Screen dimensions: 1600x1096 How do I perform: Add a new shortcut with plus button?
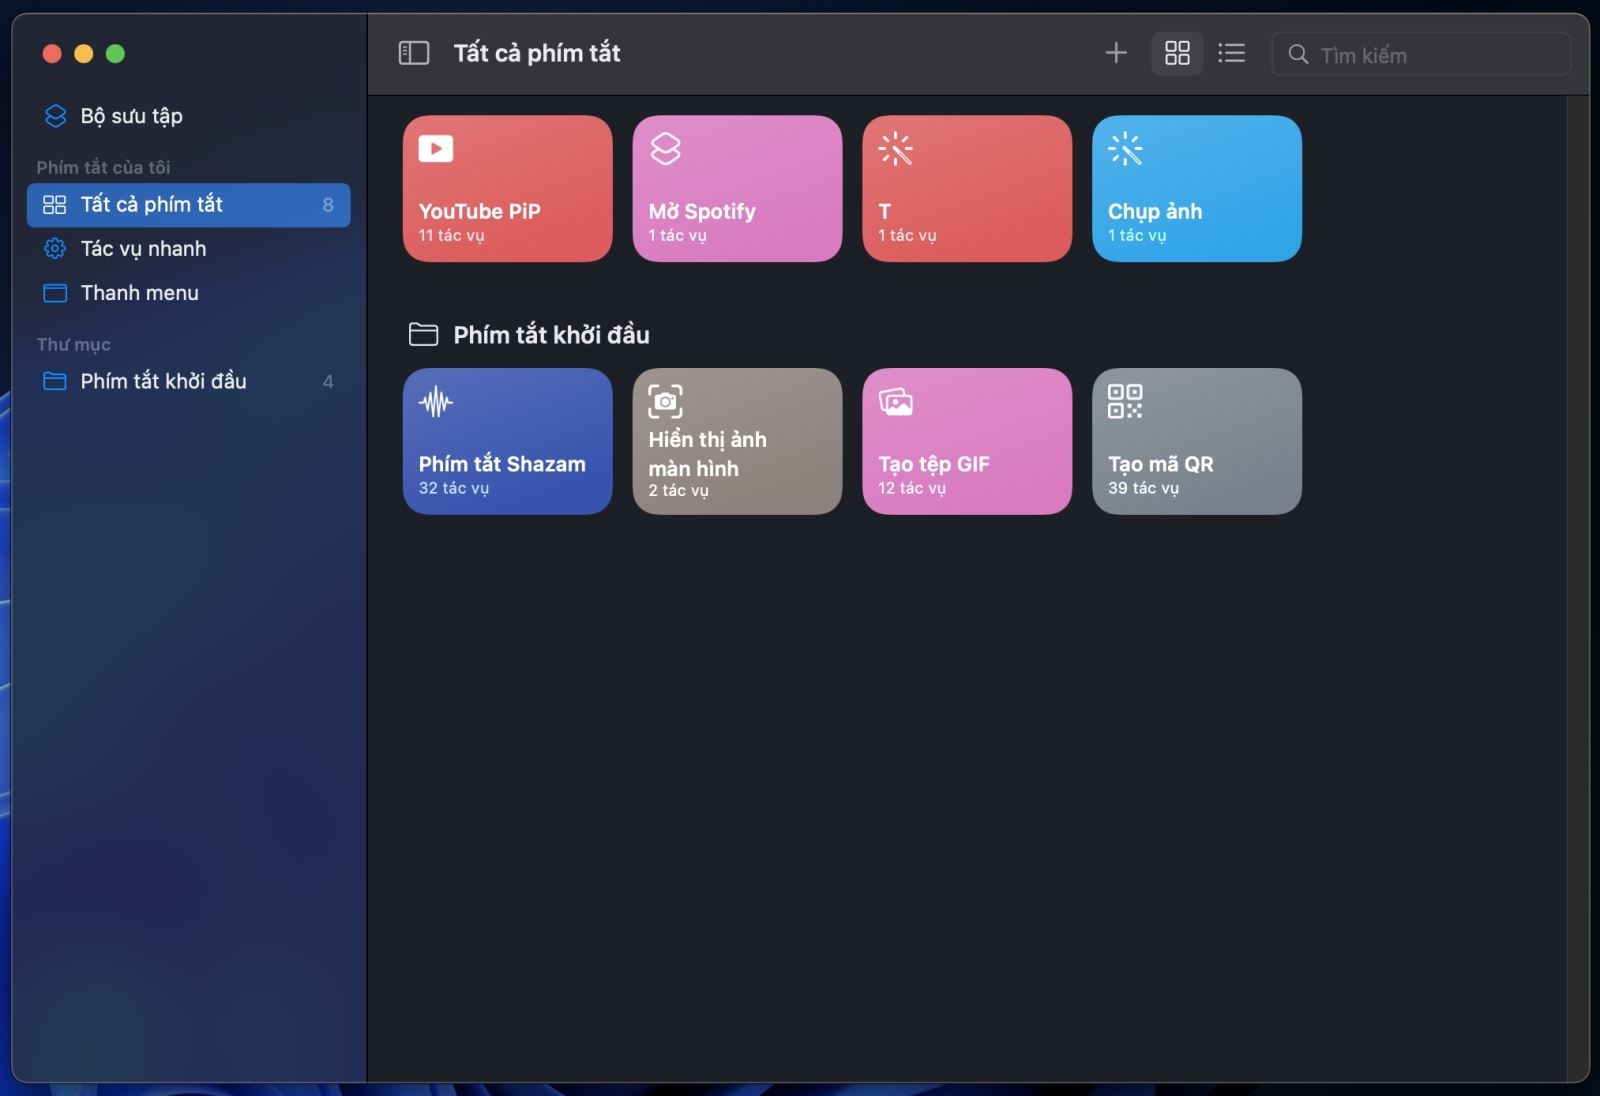[x=1116, y=53]
